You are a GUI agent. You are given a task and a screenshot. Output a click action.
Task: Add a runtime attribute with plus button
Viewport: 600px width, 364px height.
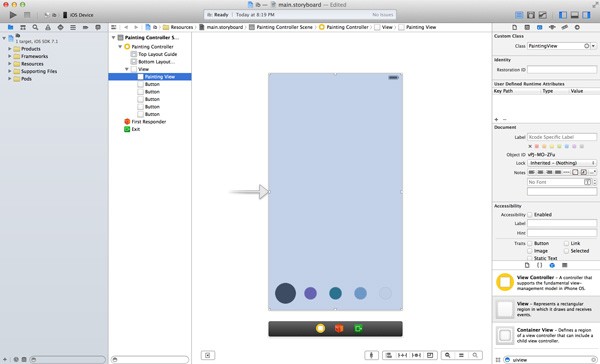click(x=496, y=119)
